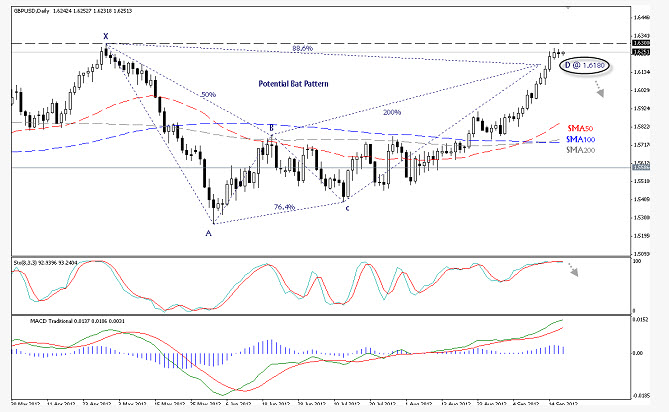
Task: Click the '88.6%' retracement label
Action: 303,49
